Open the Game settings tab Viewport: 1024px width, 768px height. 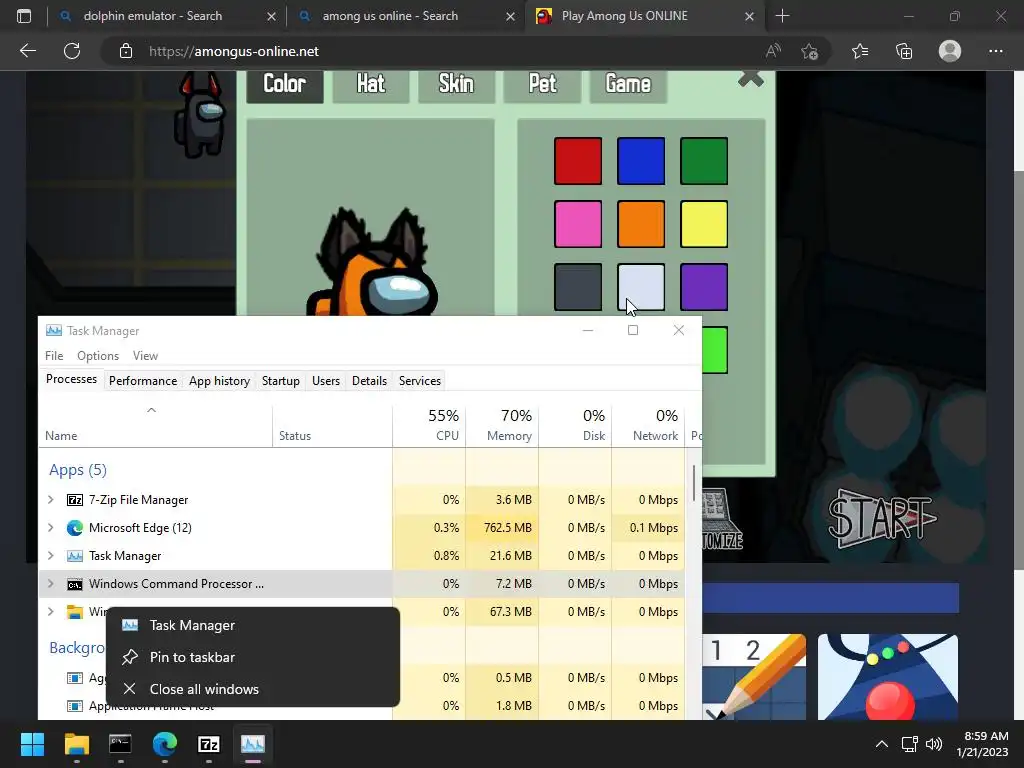[628, 85]
